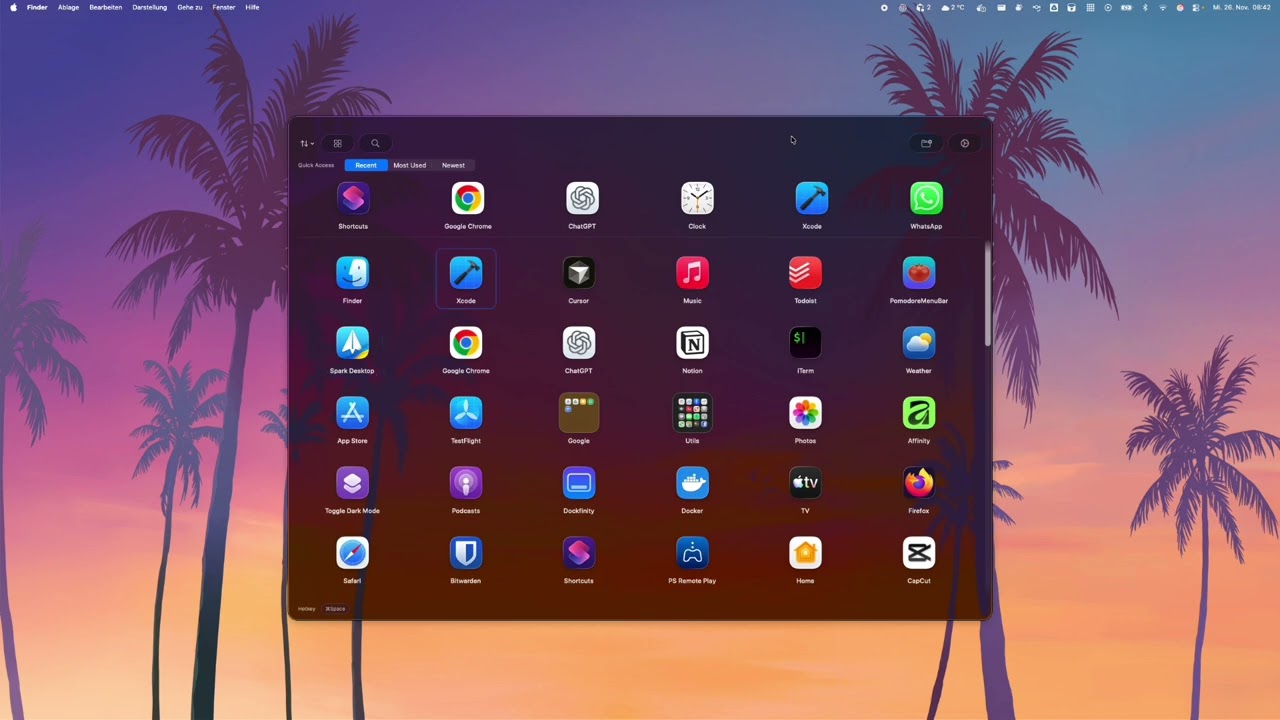Click the add folder button
This screenshot has width=1280, height=720.
click(926, 143)
